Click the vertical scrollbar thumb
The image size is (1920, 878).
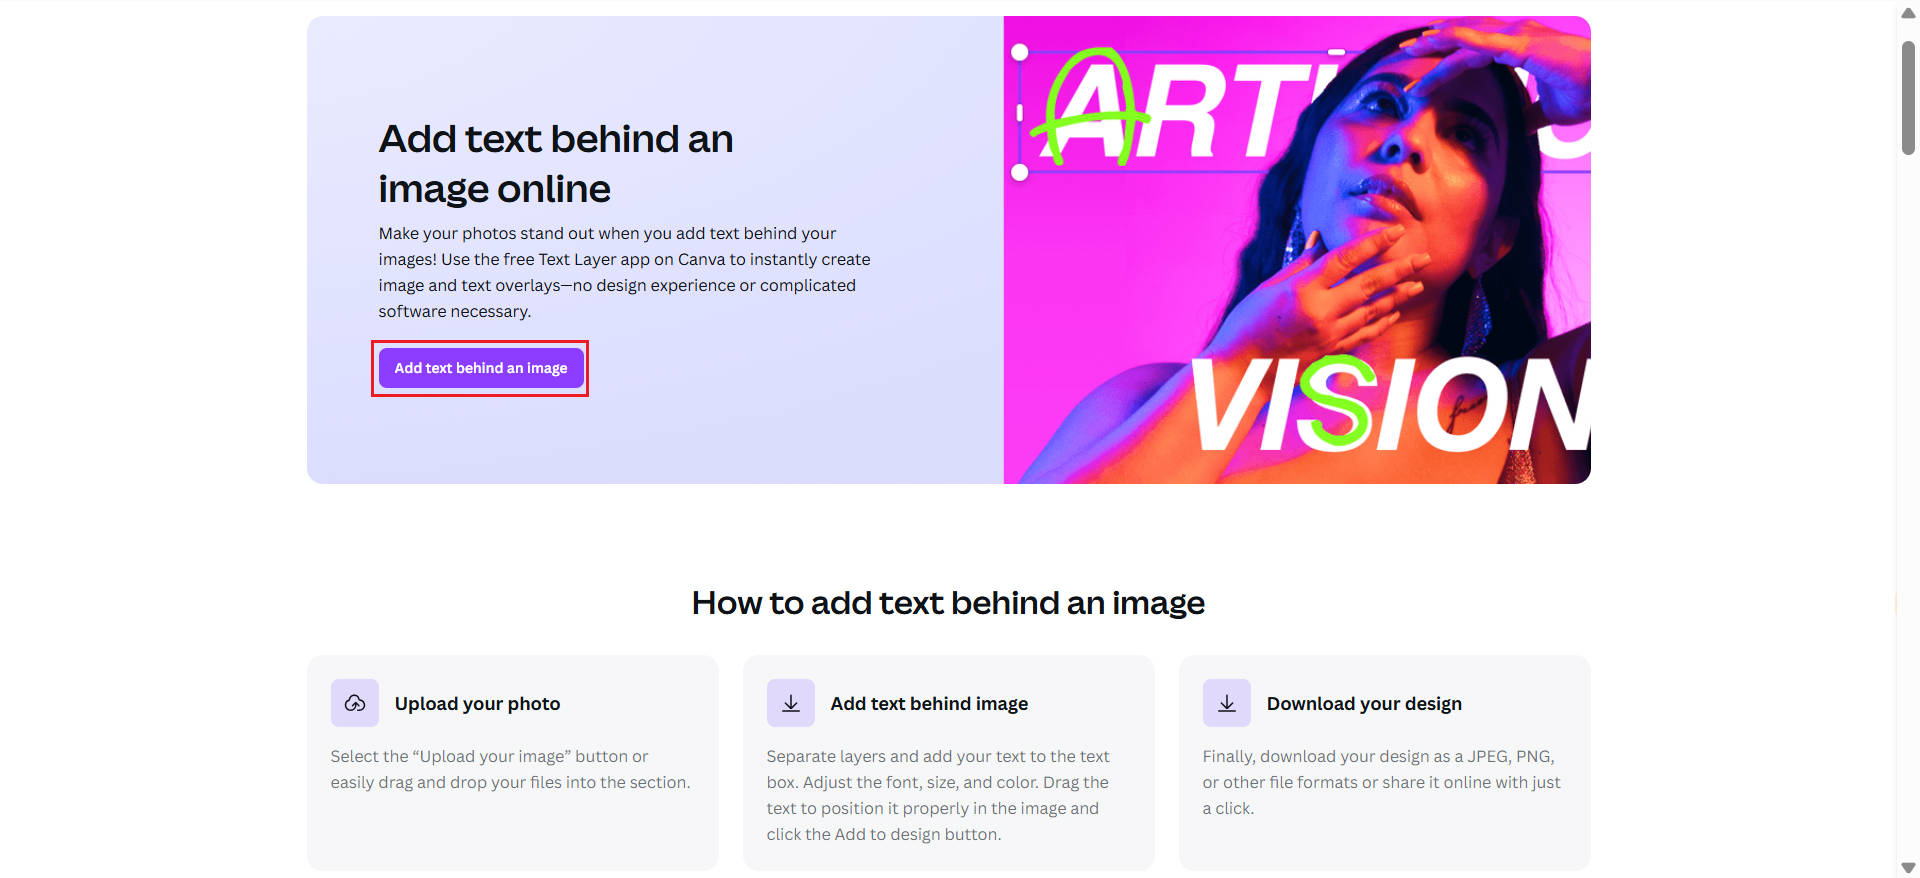tap(1908, 98)
